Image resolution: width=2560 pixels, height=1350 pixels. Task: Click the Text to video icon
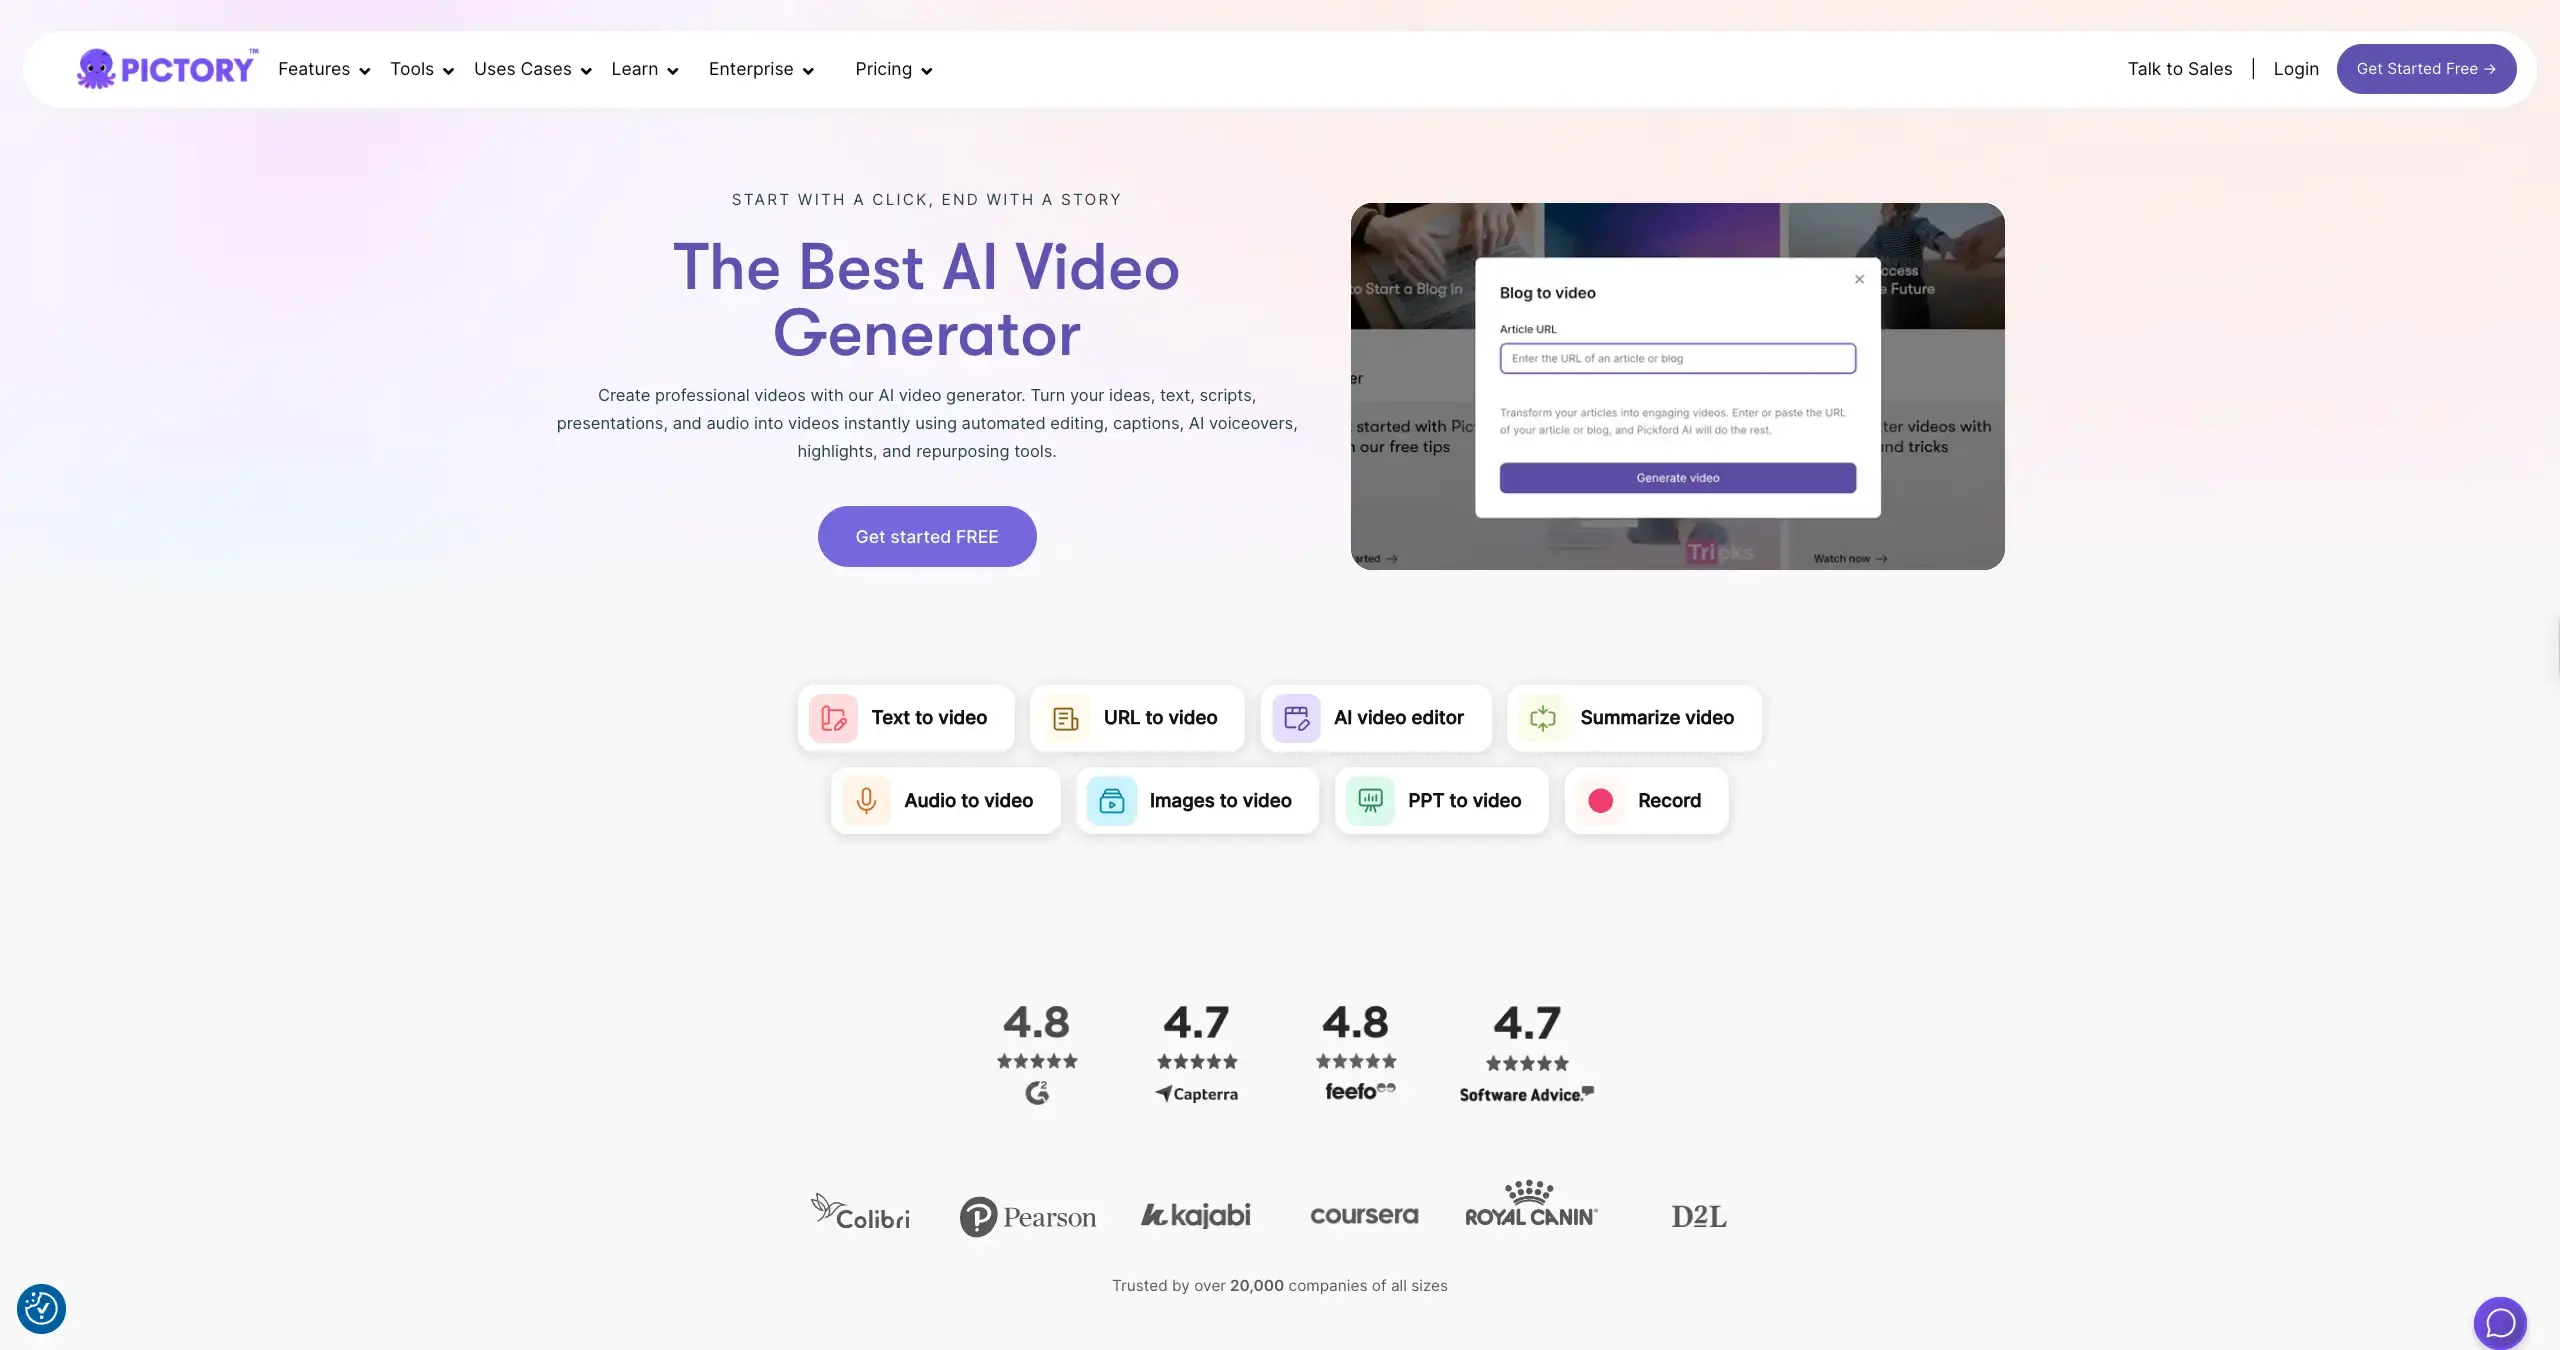pyautogui.click(x=833, y=718)
